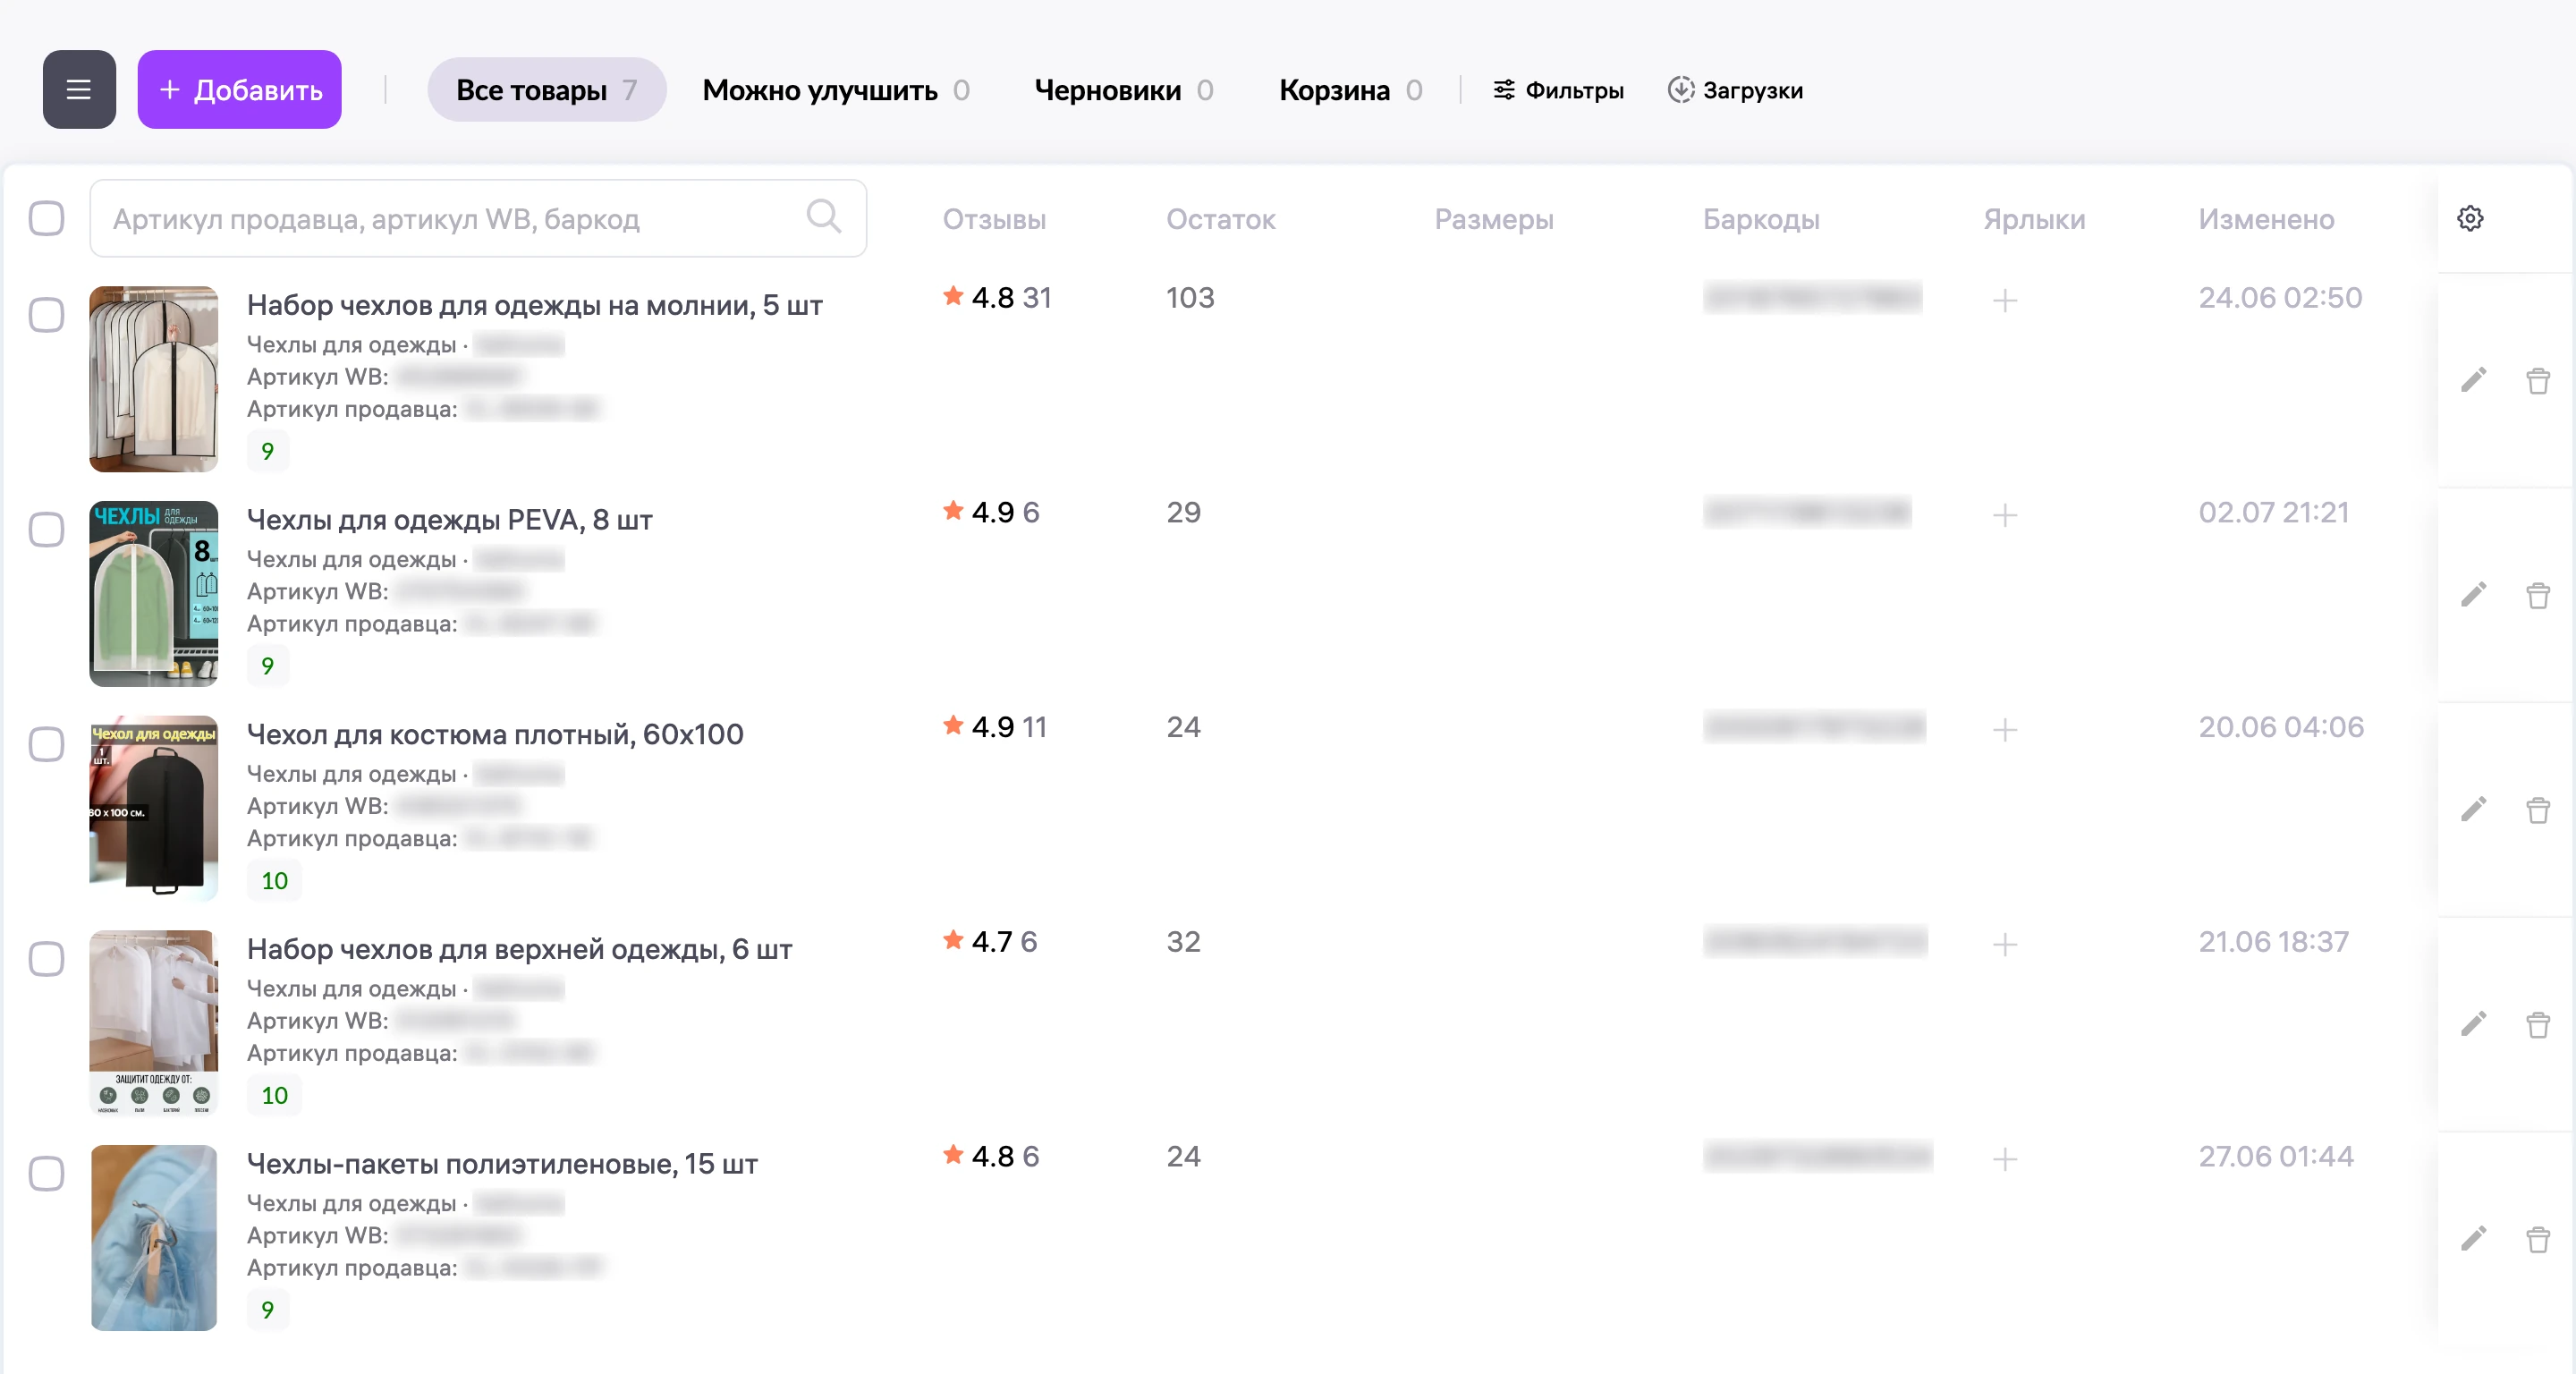Add label plus for 'Набор чехлов для верхней одежды'

click(2005, 944)
